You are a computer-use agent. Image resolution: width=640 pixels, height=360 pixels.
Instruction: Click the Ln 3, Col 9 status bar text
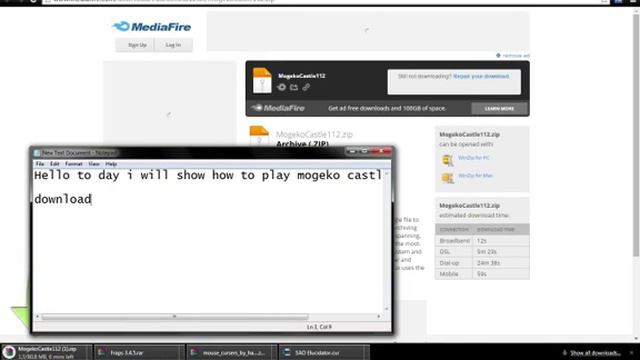319,327
